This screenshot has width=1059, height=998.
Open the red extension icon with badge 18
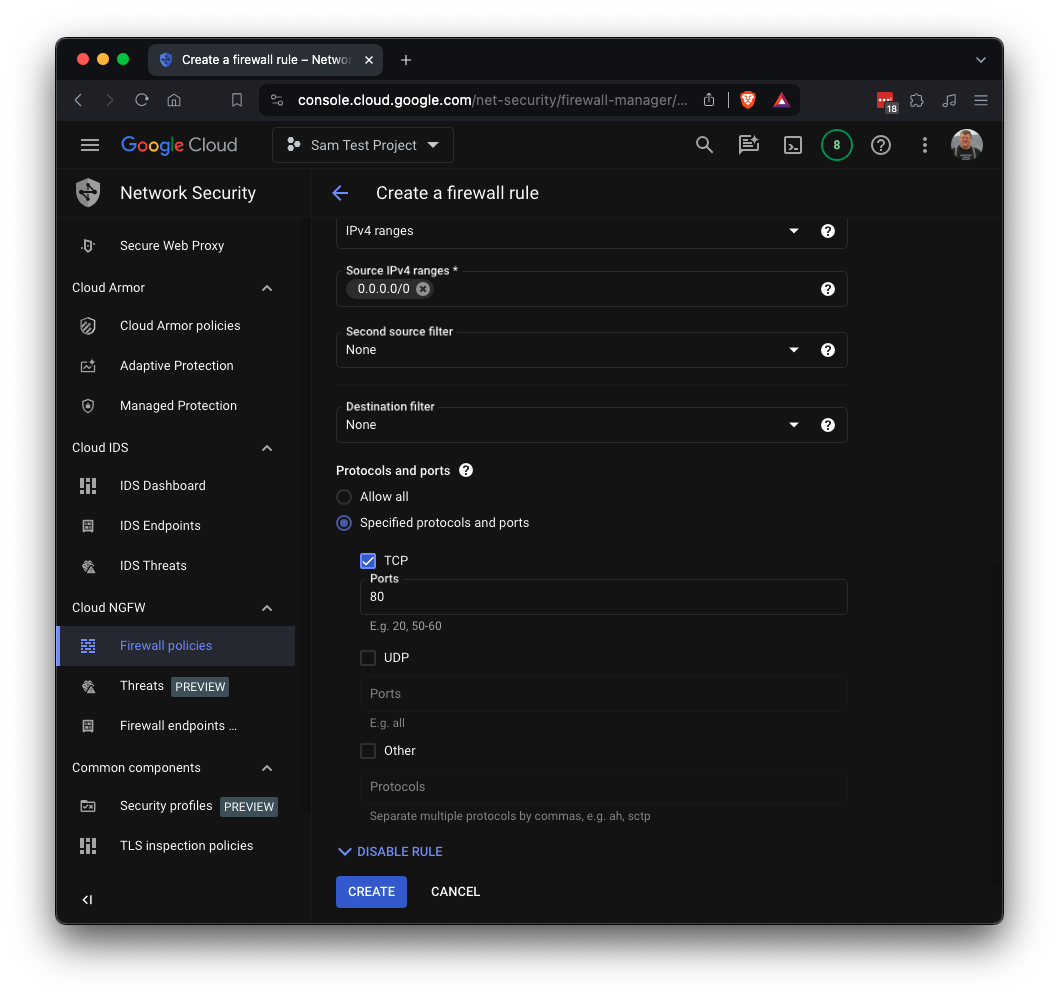[886, 102]
